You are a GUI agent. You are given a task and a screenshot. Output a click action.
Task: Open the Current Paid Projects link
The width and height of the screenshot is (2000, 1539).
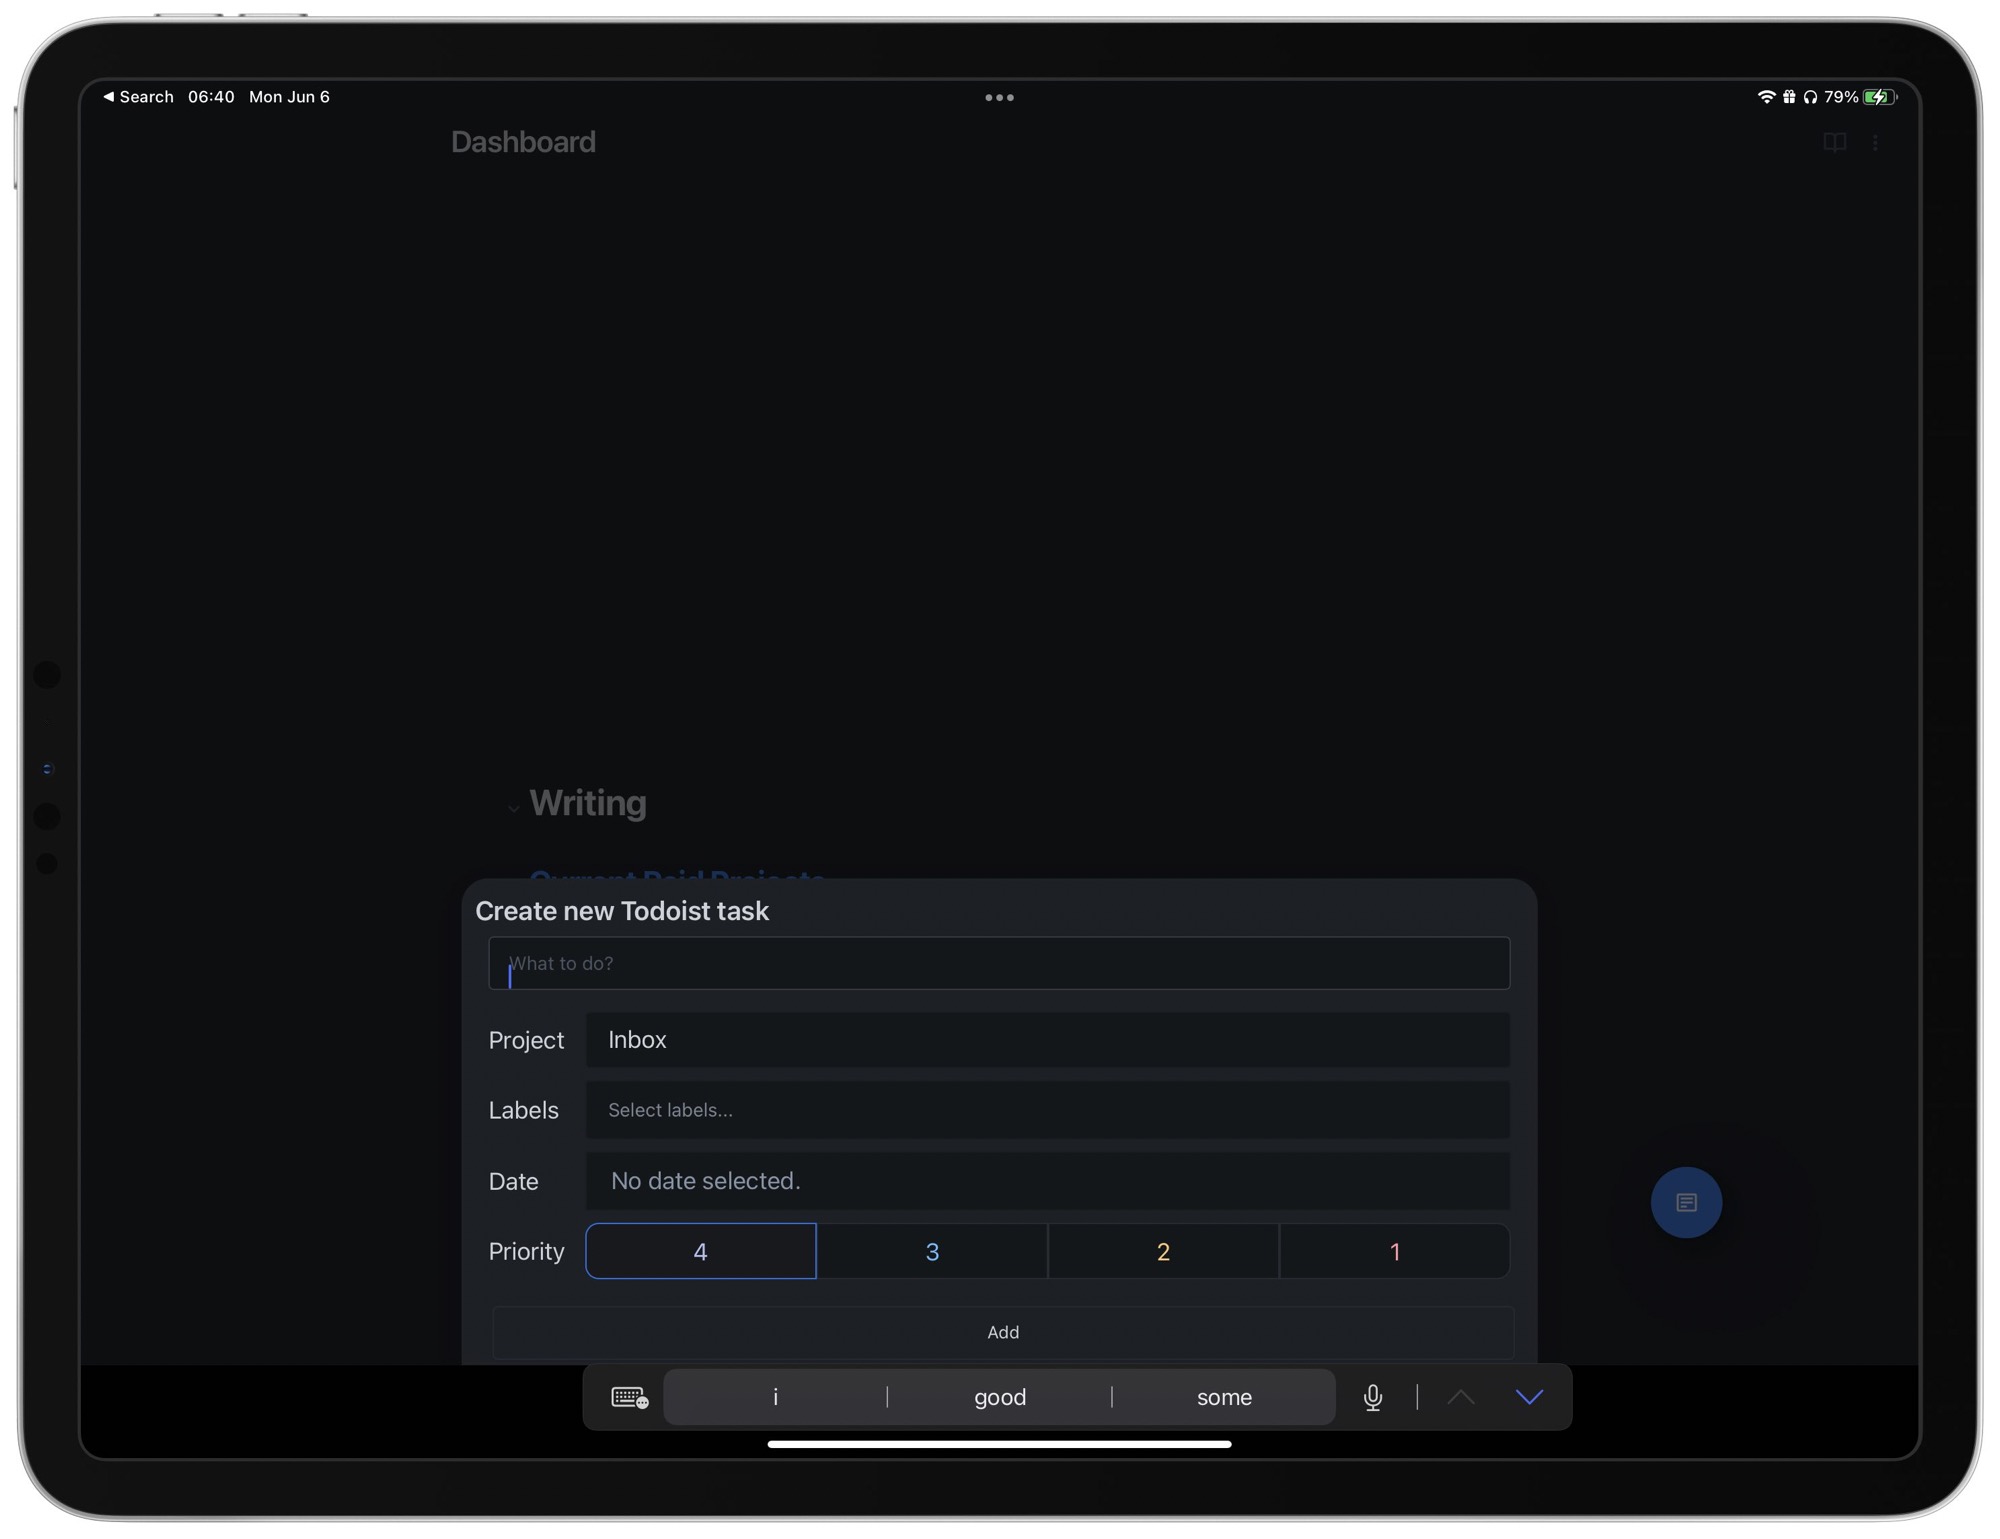pyautogui.click(x=678, y=880)
